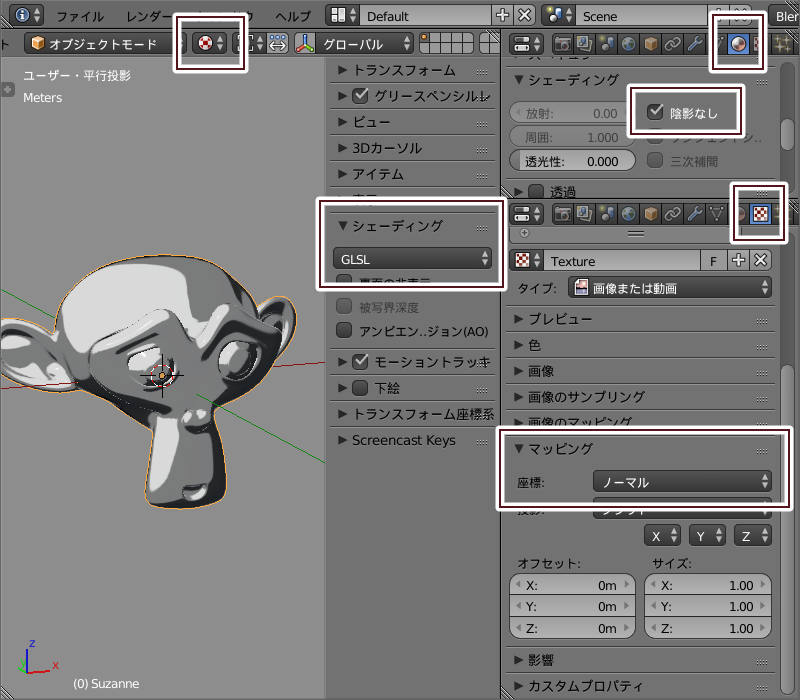Screen dimensions: 800x700
Task: Select the translate manipulator axes icon
Action: click(x=304, y=43)
